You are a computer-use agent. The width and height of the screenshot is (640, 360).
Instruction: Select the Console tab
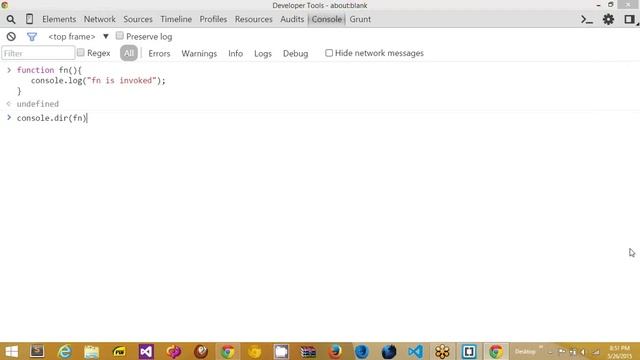327,19
